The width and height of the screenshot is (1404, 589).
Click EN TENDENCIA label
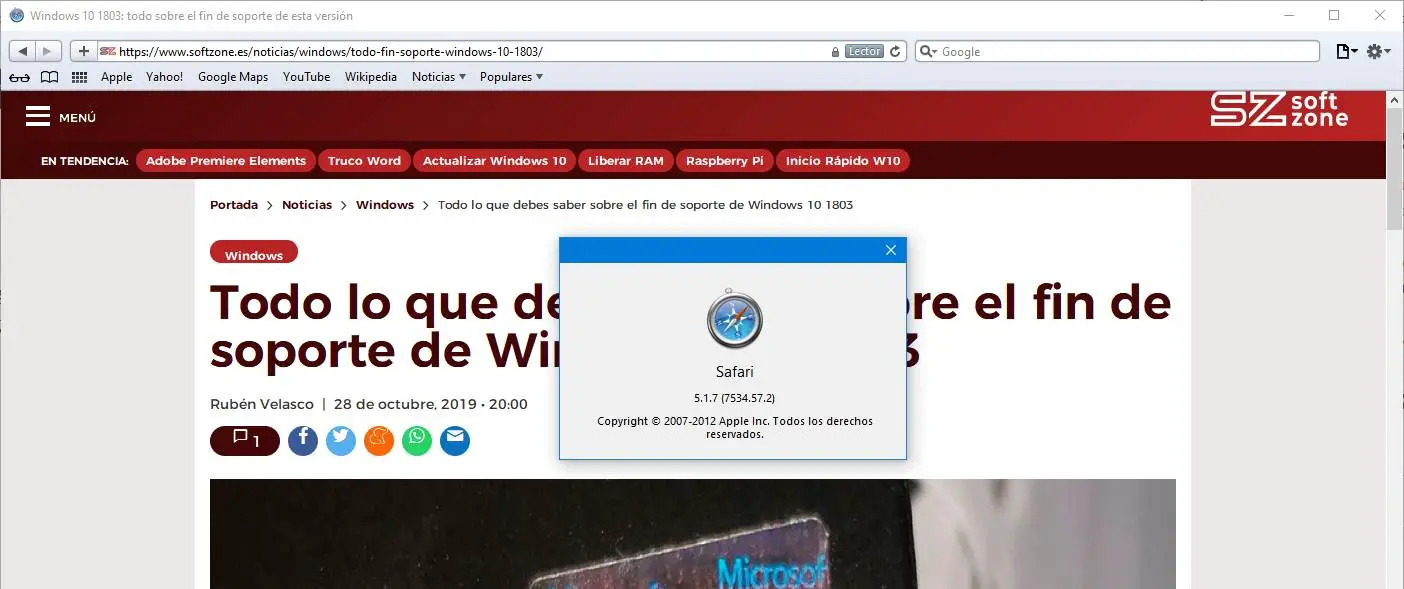[x=85, y=161]
